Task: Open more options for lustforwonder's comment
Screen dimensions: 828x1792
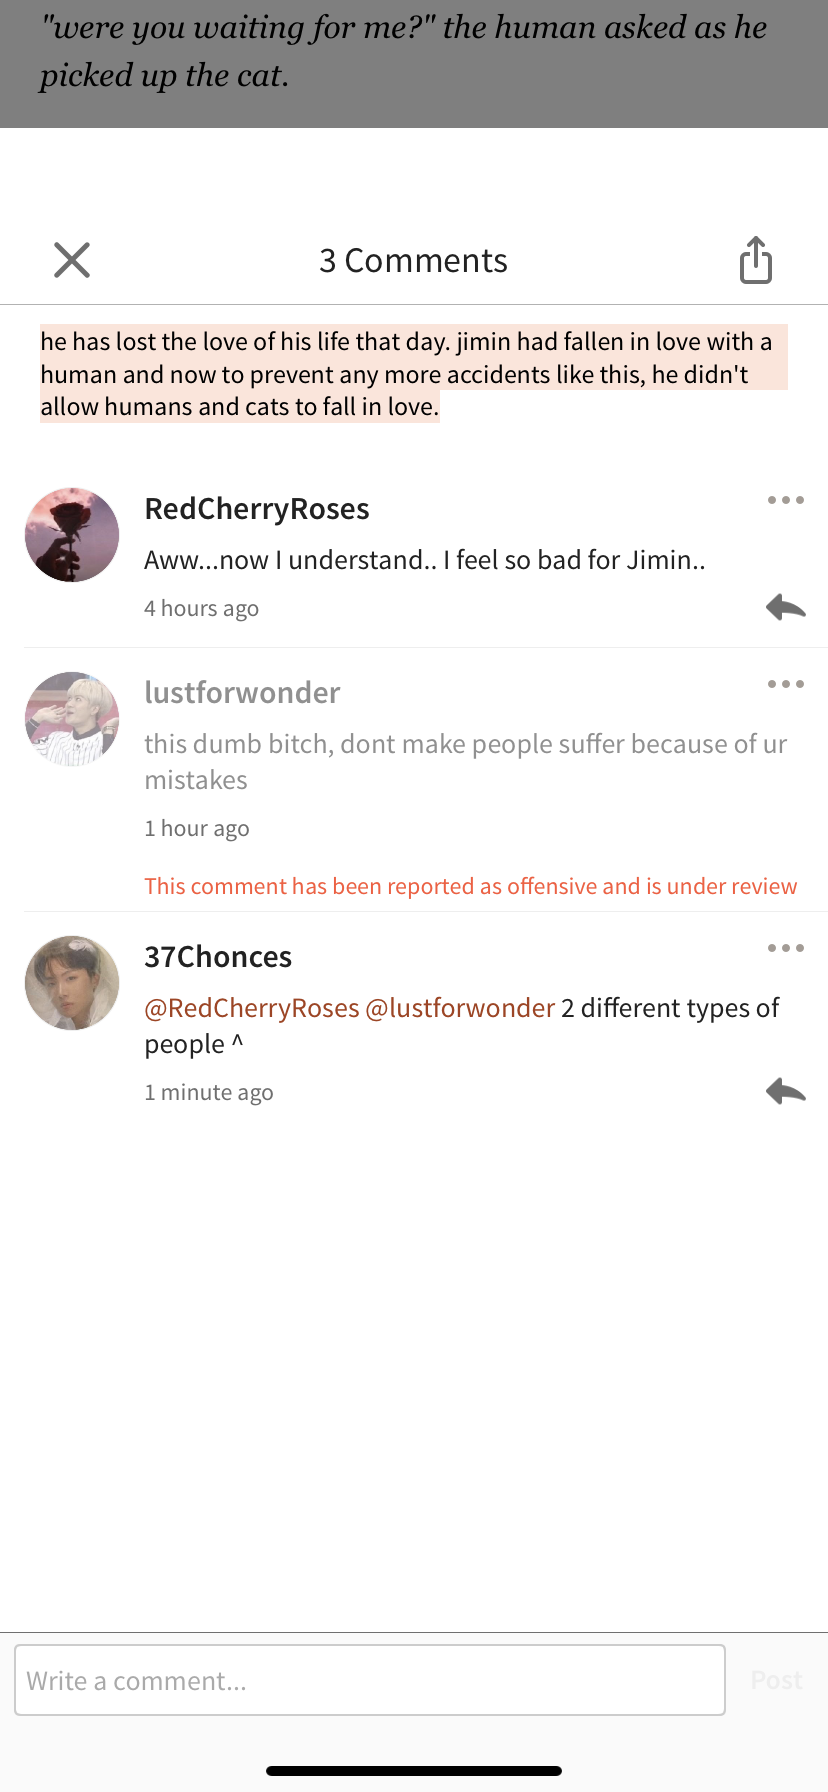Action: point(786,684)
